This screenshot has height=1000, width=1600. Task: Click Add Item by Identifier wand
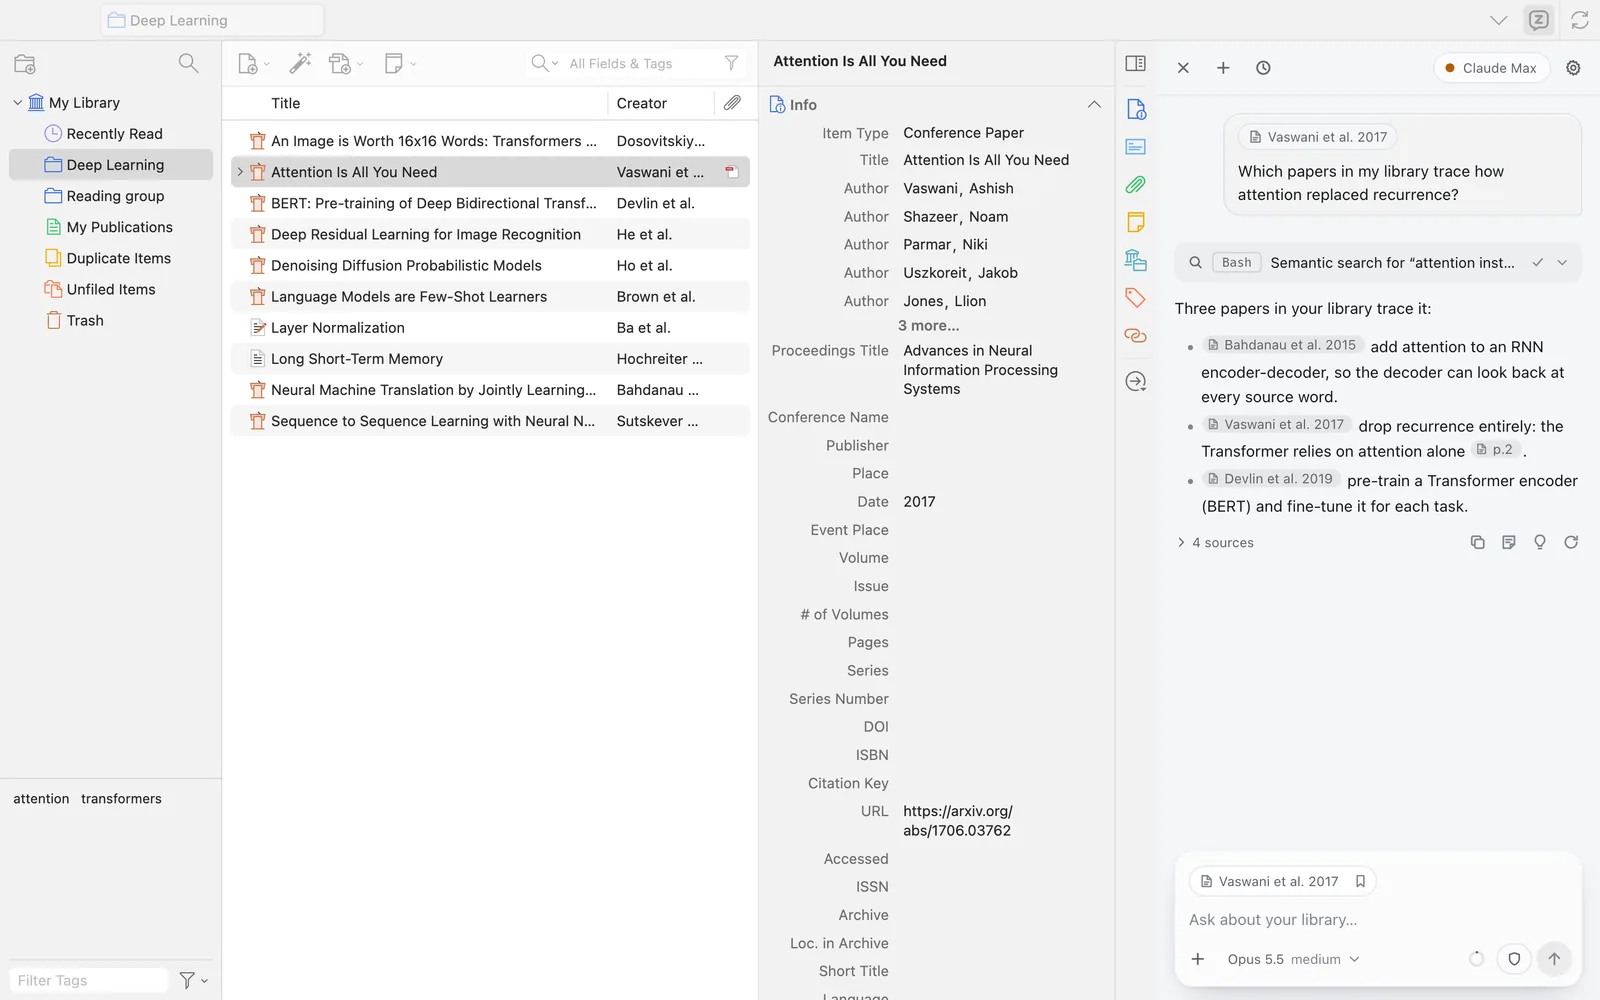tap(300, 63)
